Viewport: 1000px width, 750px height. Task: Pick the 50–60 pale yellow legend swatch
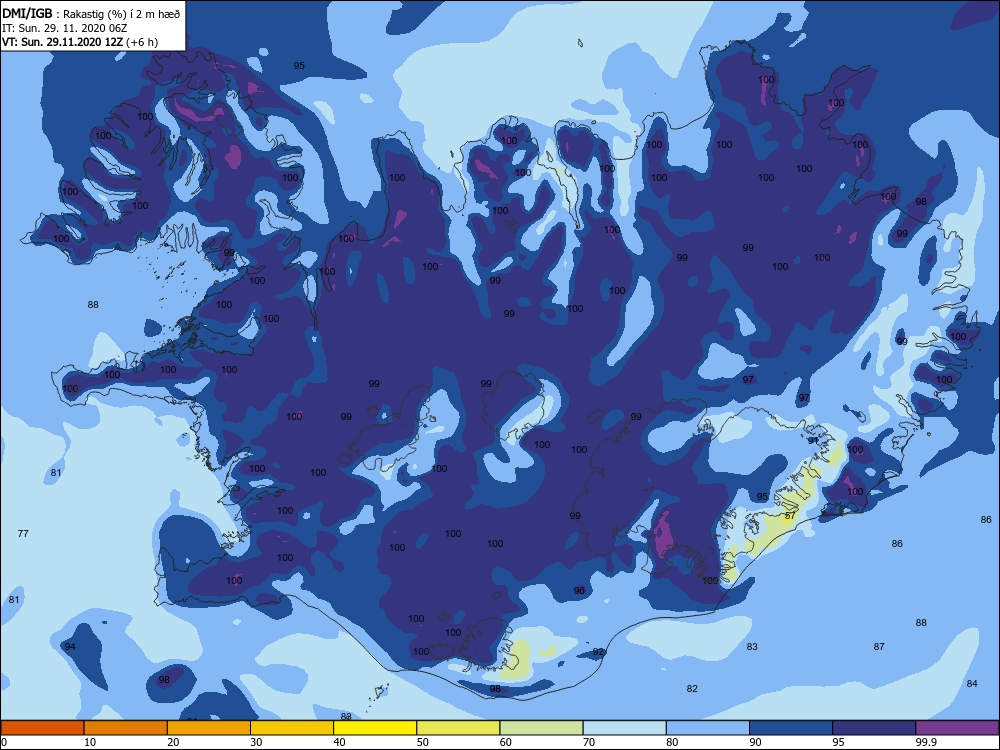458,728
